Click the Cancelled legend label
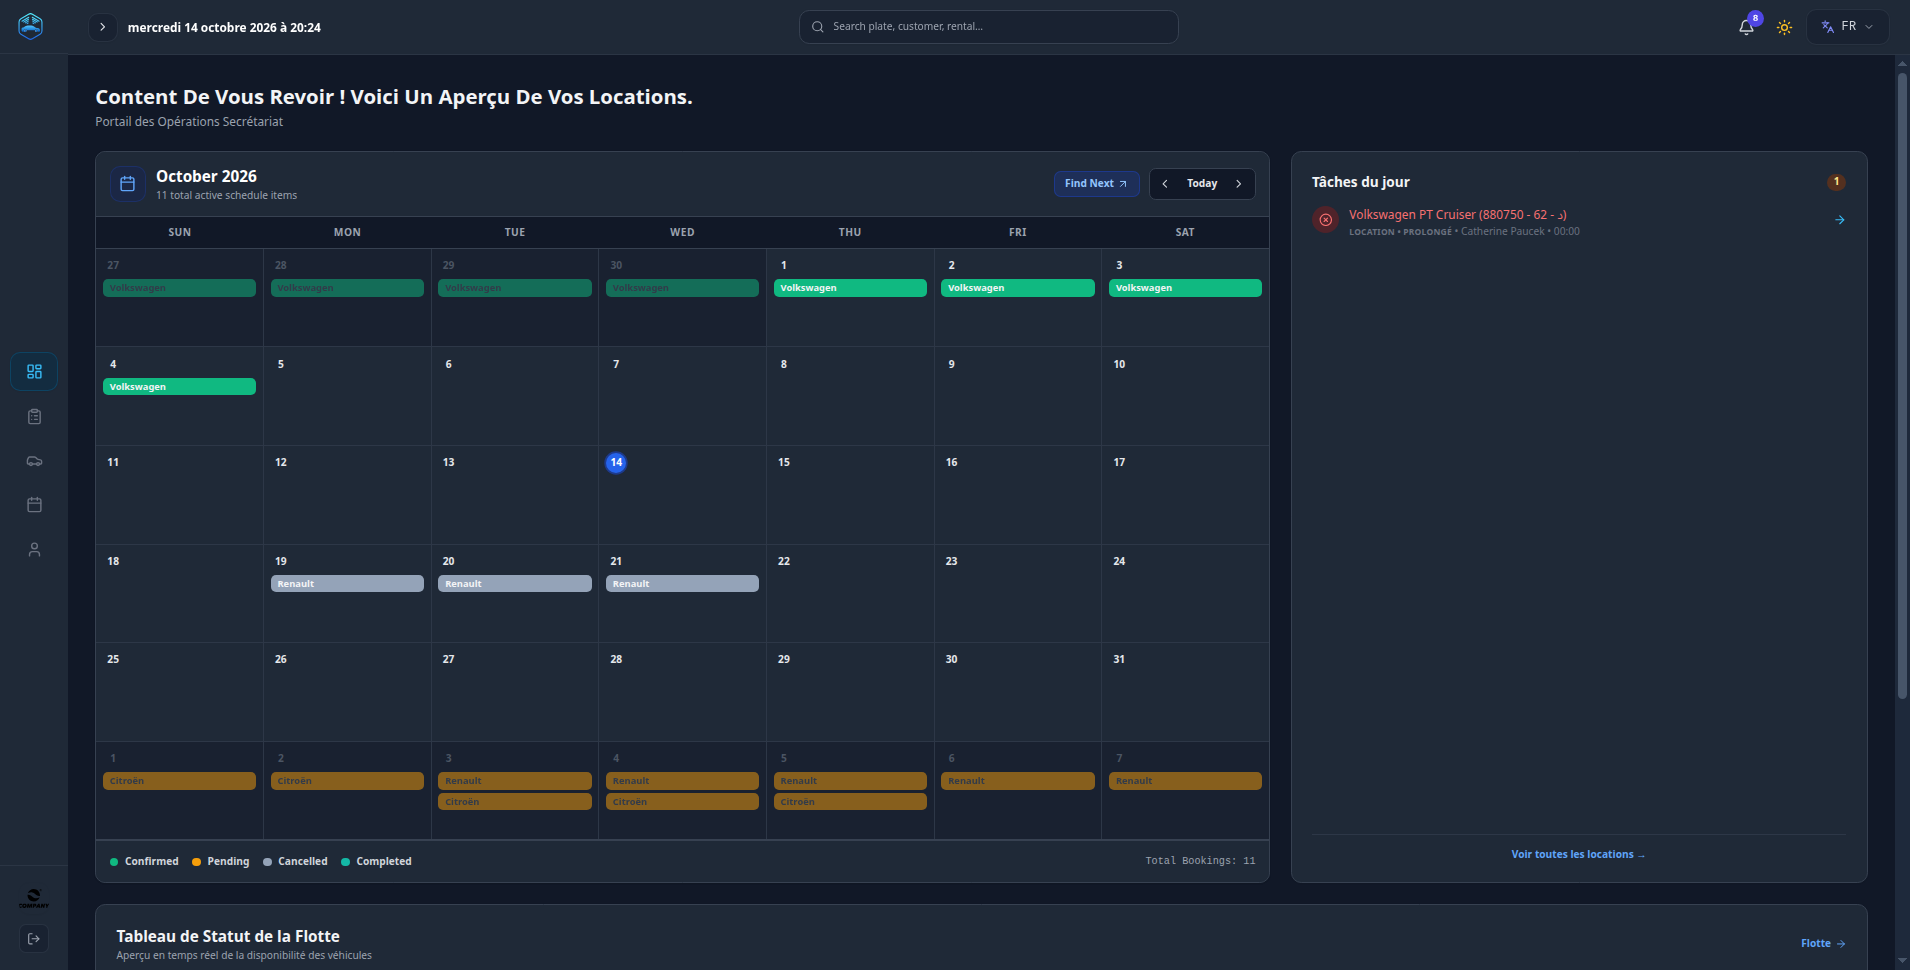Viewport: 1910px width, 970px height. tap(303, 862)
